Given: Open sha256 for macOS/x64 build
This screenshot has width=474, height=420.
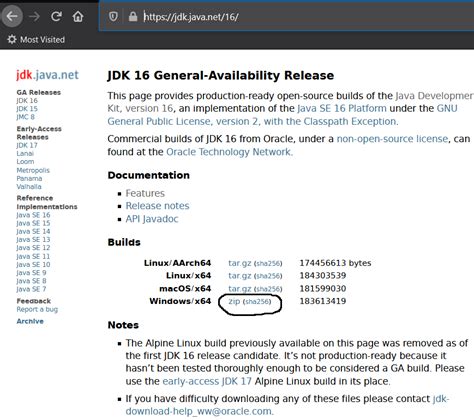Looking at the screenshot, I should [268, 289].
